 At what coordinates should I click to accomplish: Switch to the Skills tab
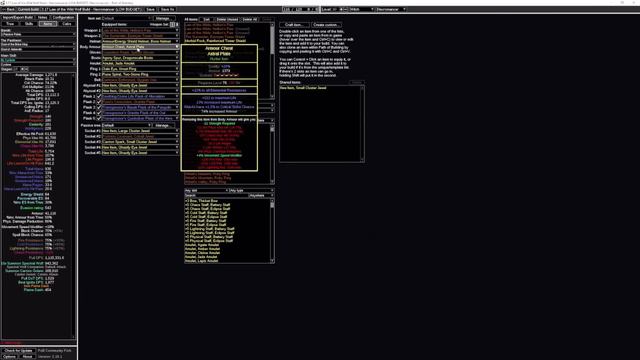29,24
